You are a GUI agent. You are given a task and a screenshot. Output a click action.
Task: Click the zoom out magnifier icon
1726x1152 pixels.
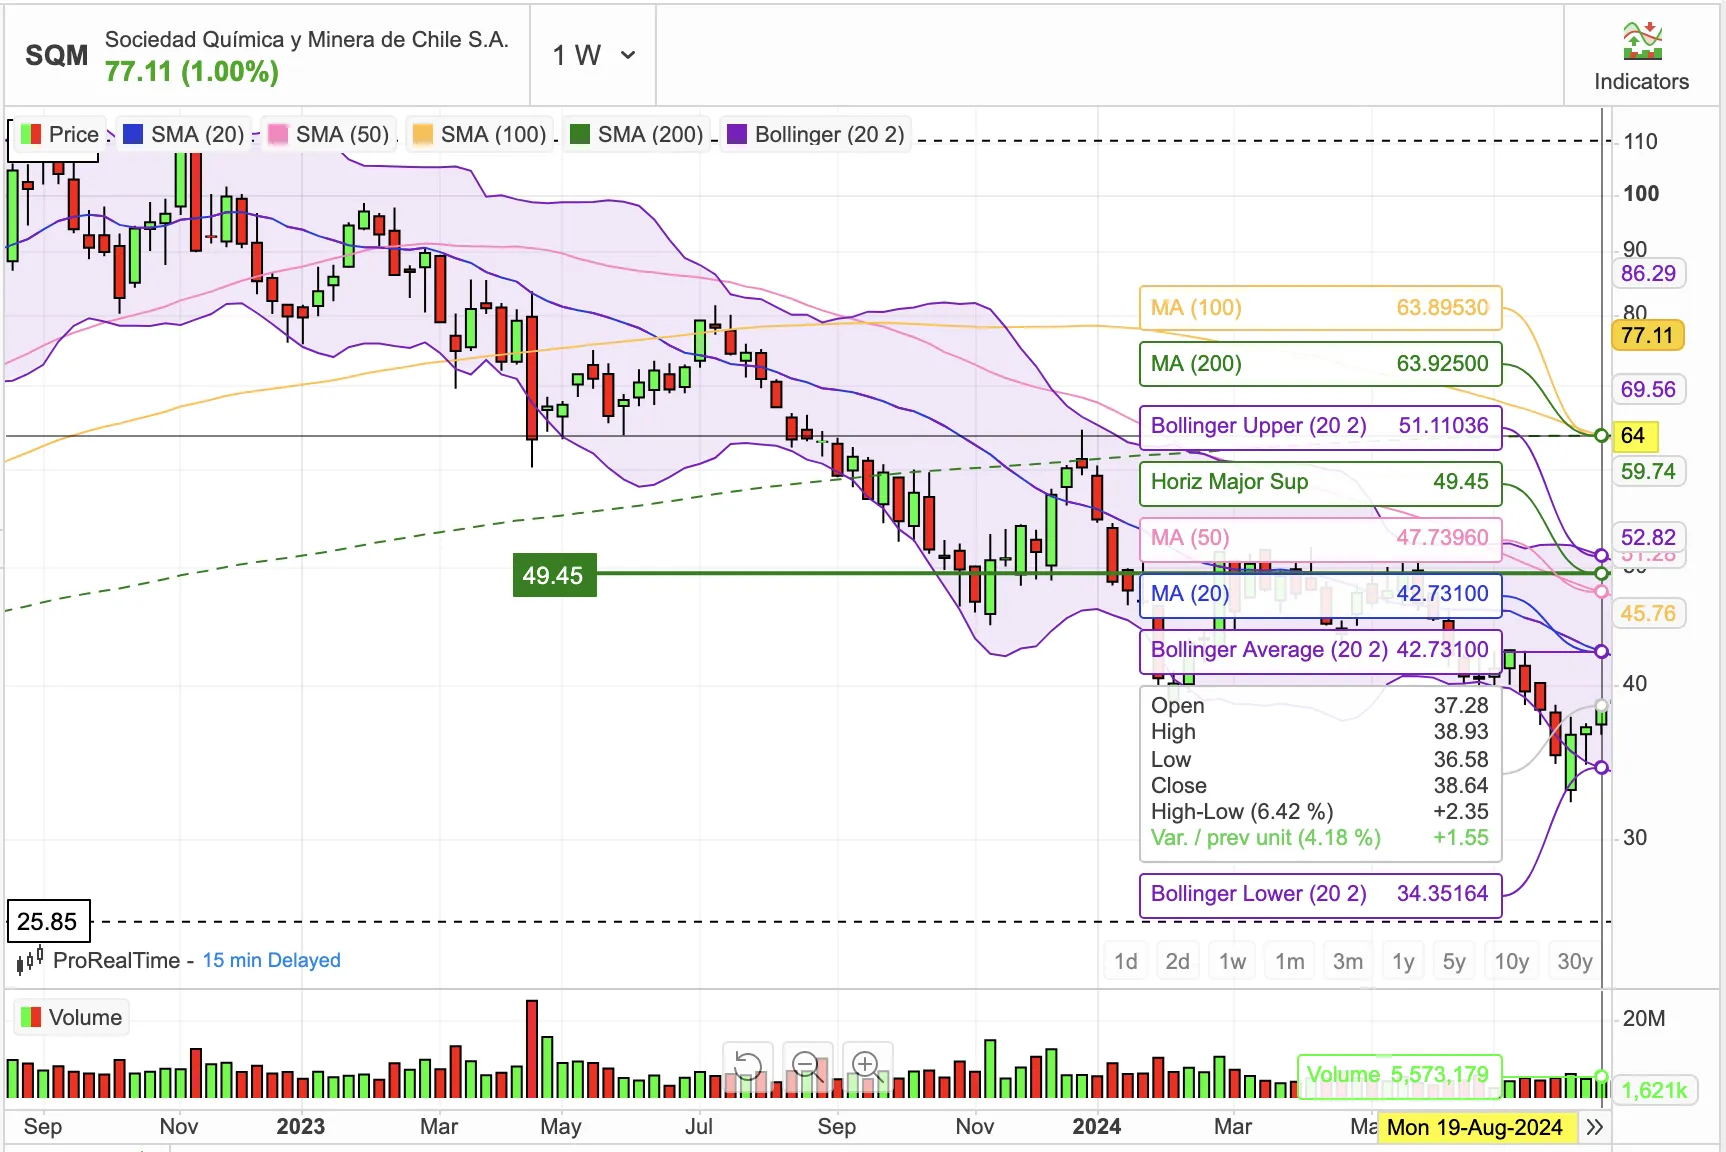pyautogui.click(x=807, y=1067)
